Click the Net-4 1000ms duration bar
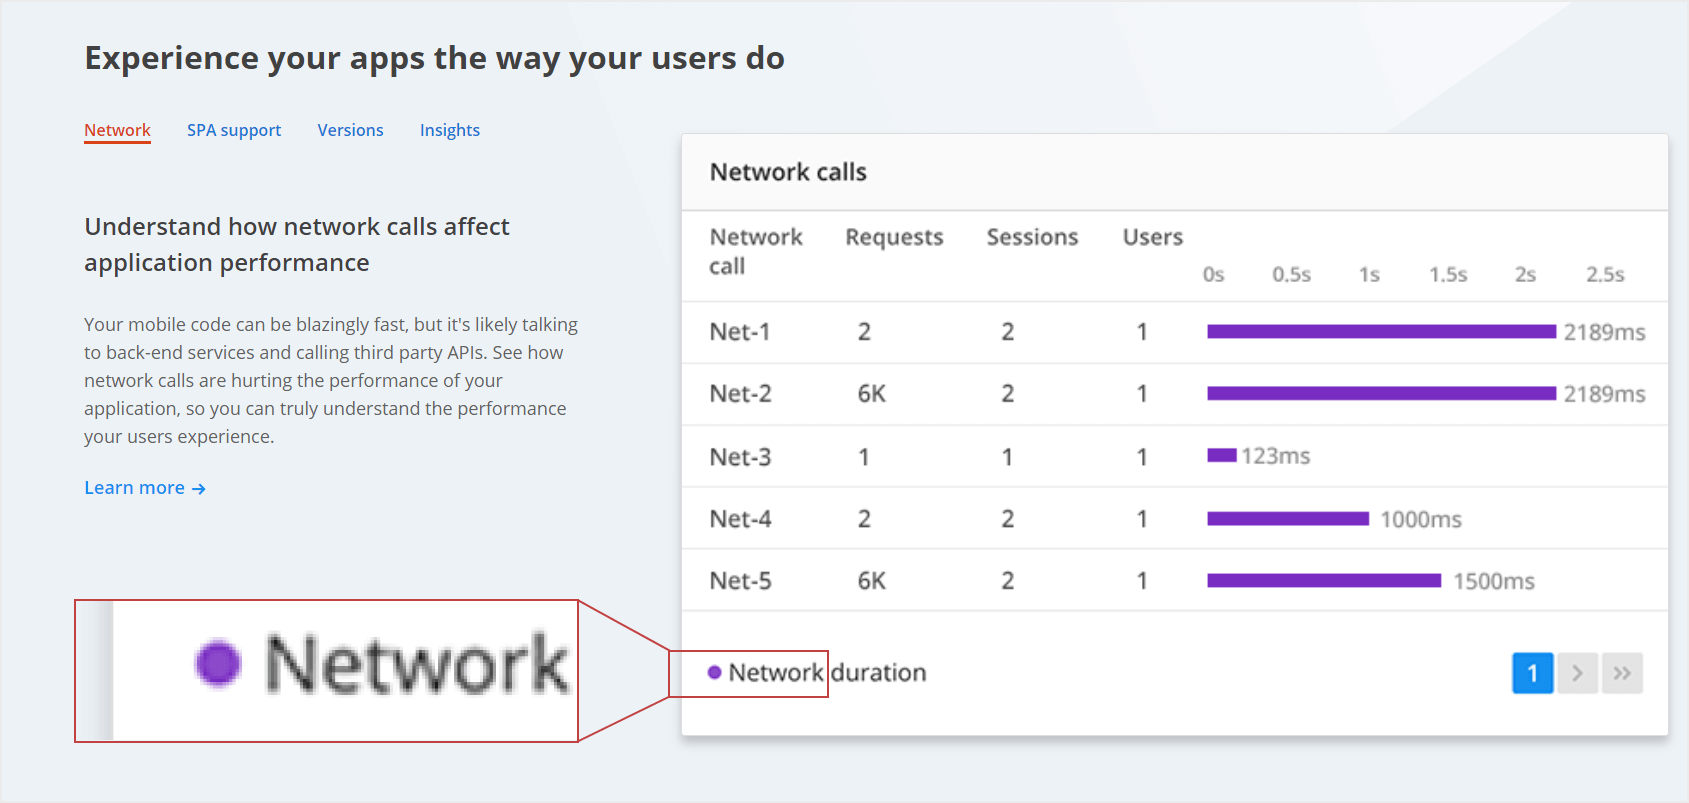 tap(1288, 518)
